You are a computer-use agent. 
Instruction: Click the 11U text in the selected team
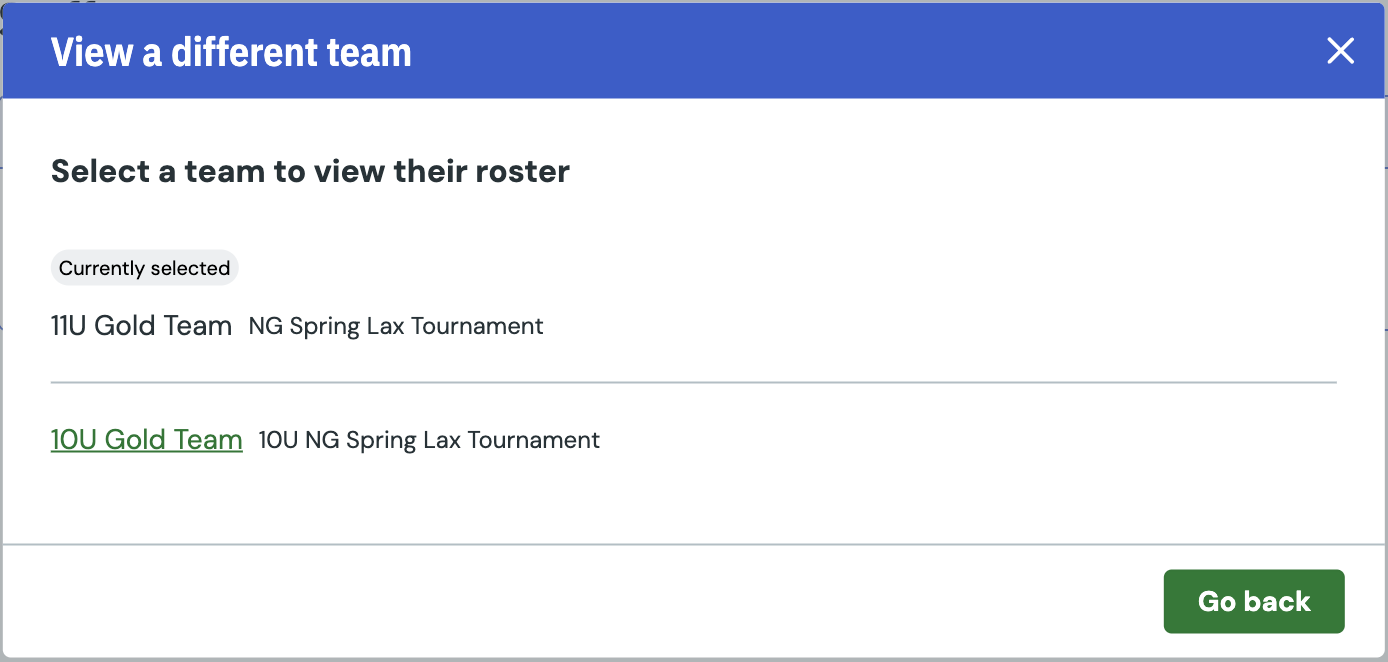69,326
